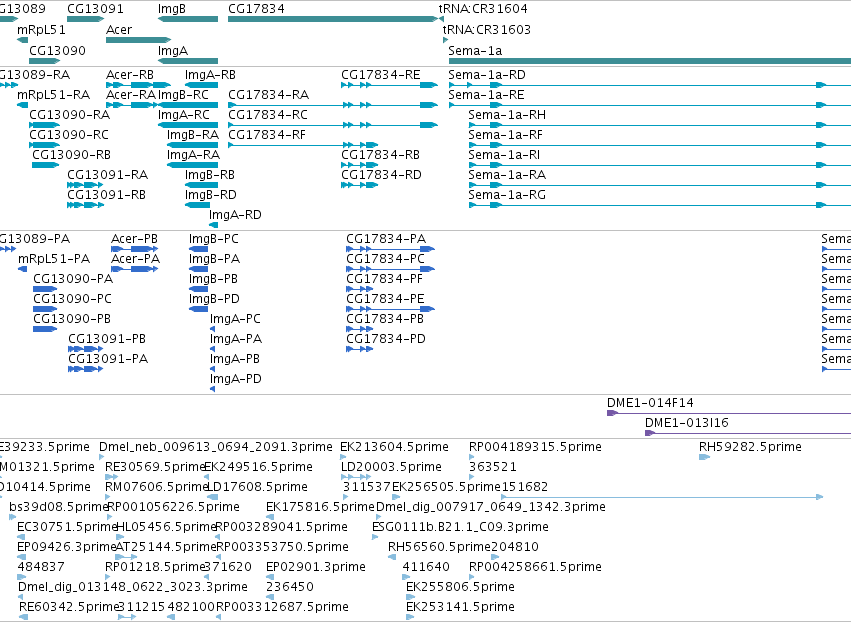Select the lmgA gene label
The width and height of the screenshot is (851, 622).
[173, 51]
